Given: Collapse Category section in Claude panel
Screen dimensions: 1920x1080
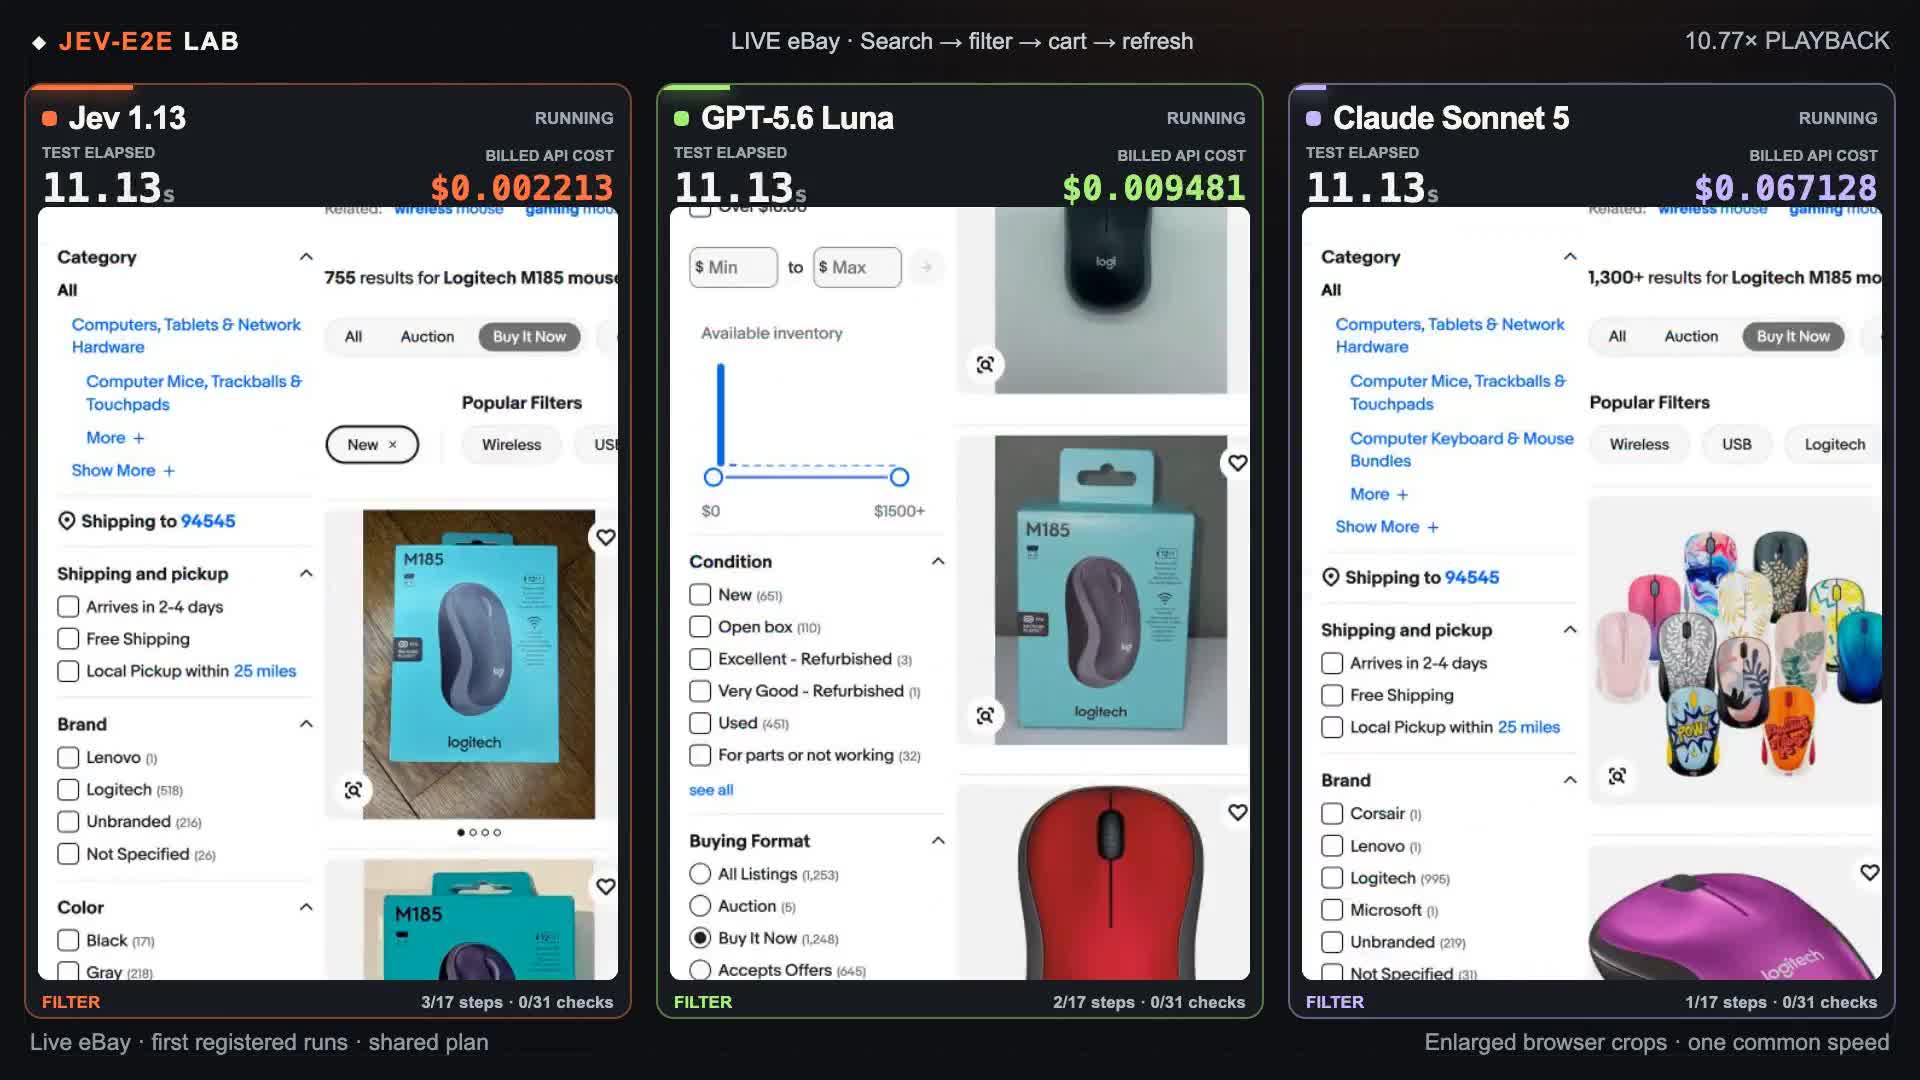Looking at the screenshot, I should pyautogui.click(x=1570, y=257).
